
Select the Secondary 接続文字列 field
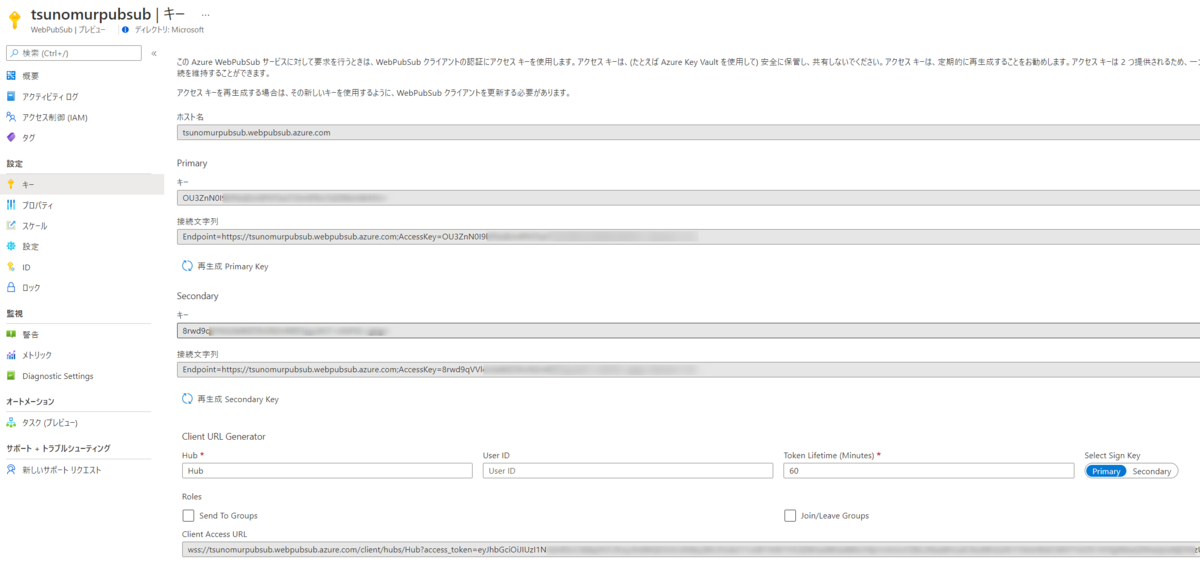coord(688,369)
